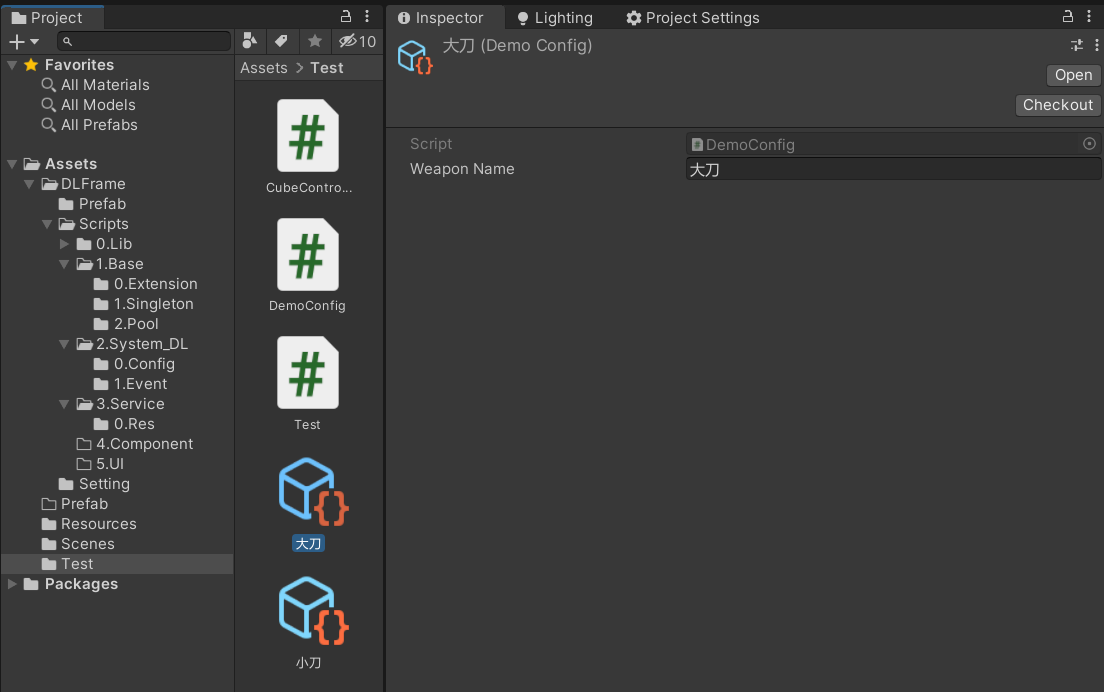Select the CubeController script icon
This screenshot has height=692, width=1104.
[x=308, y=136]
